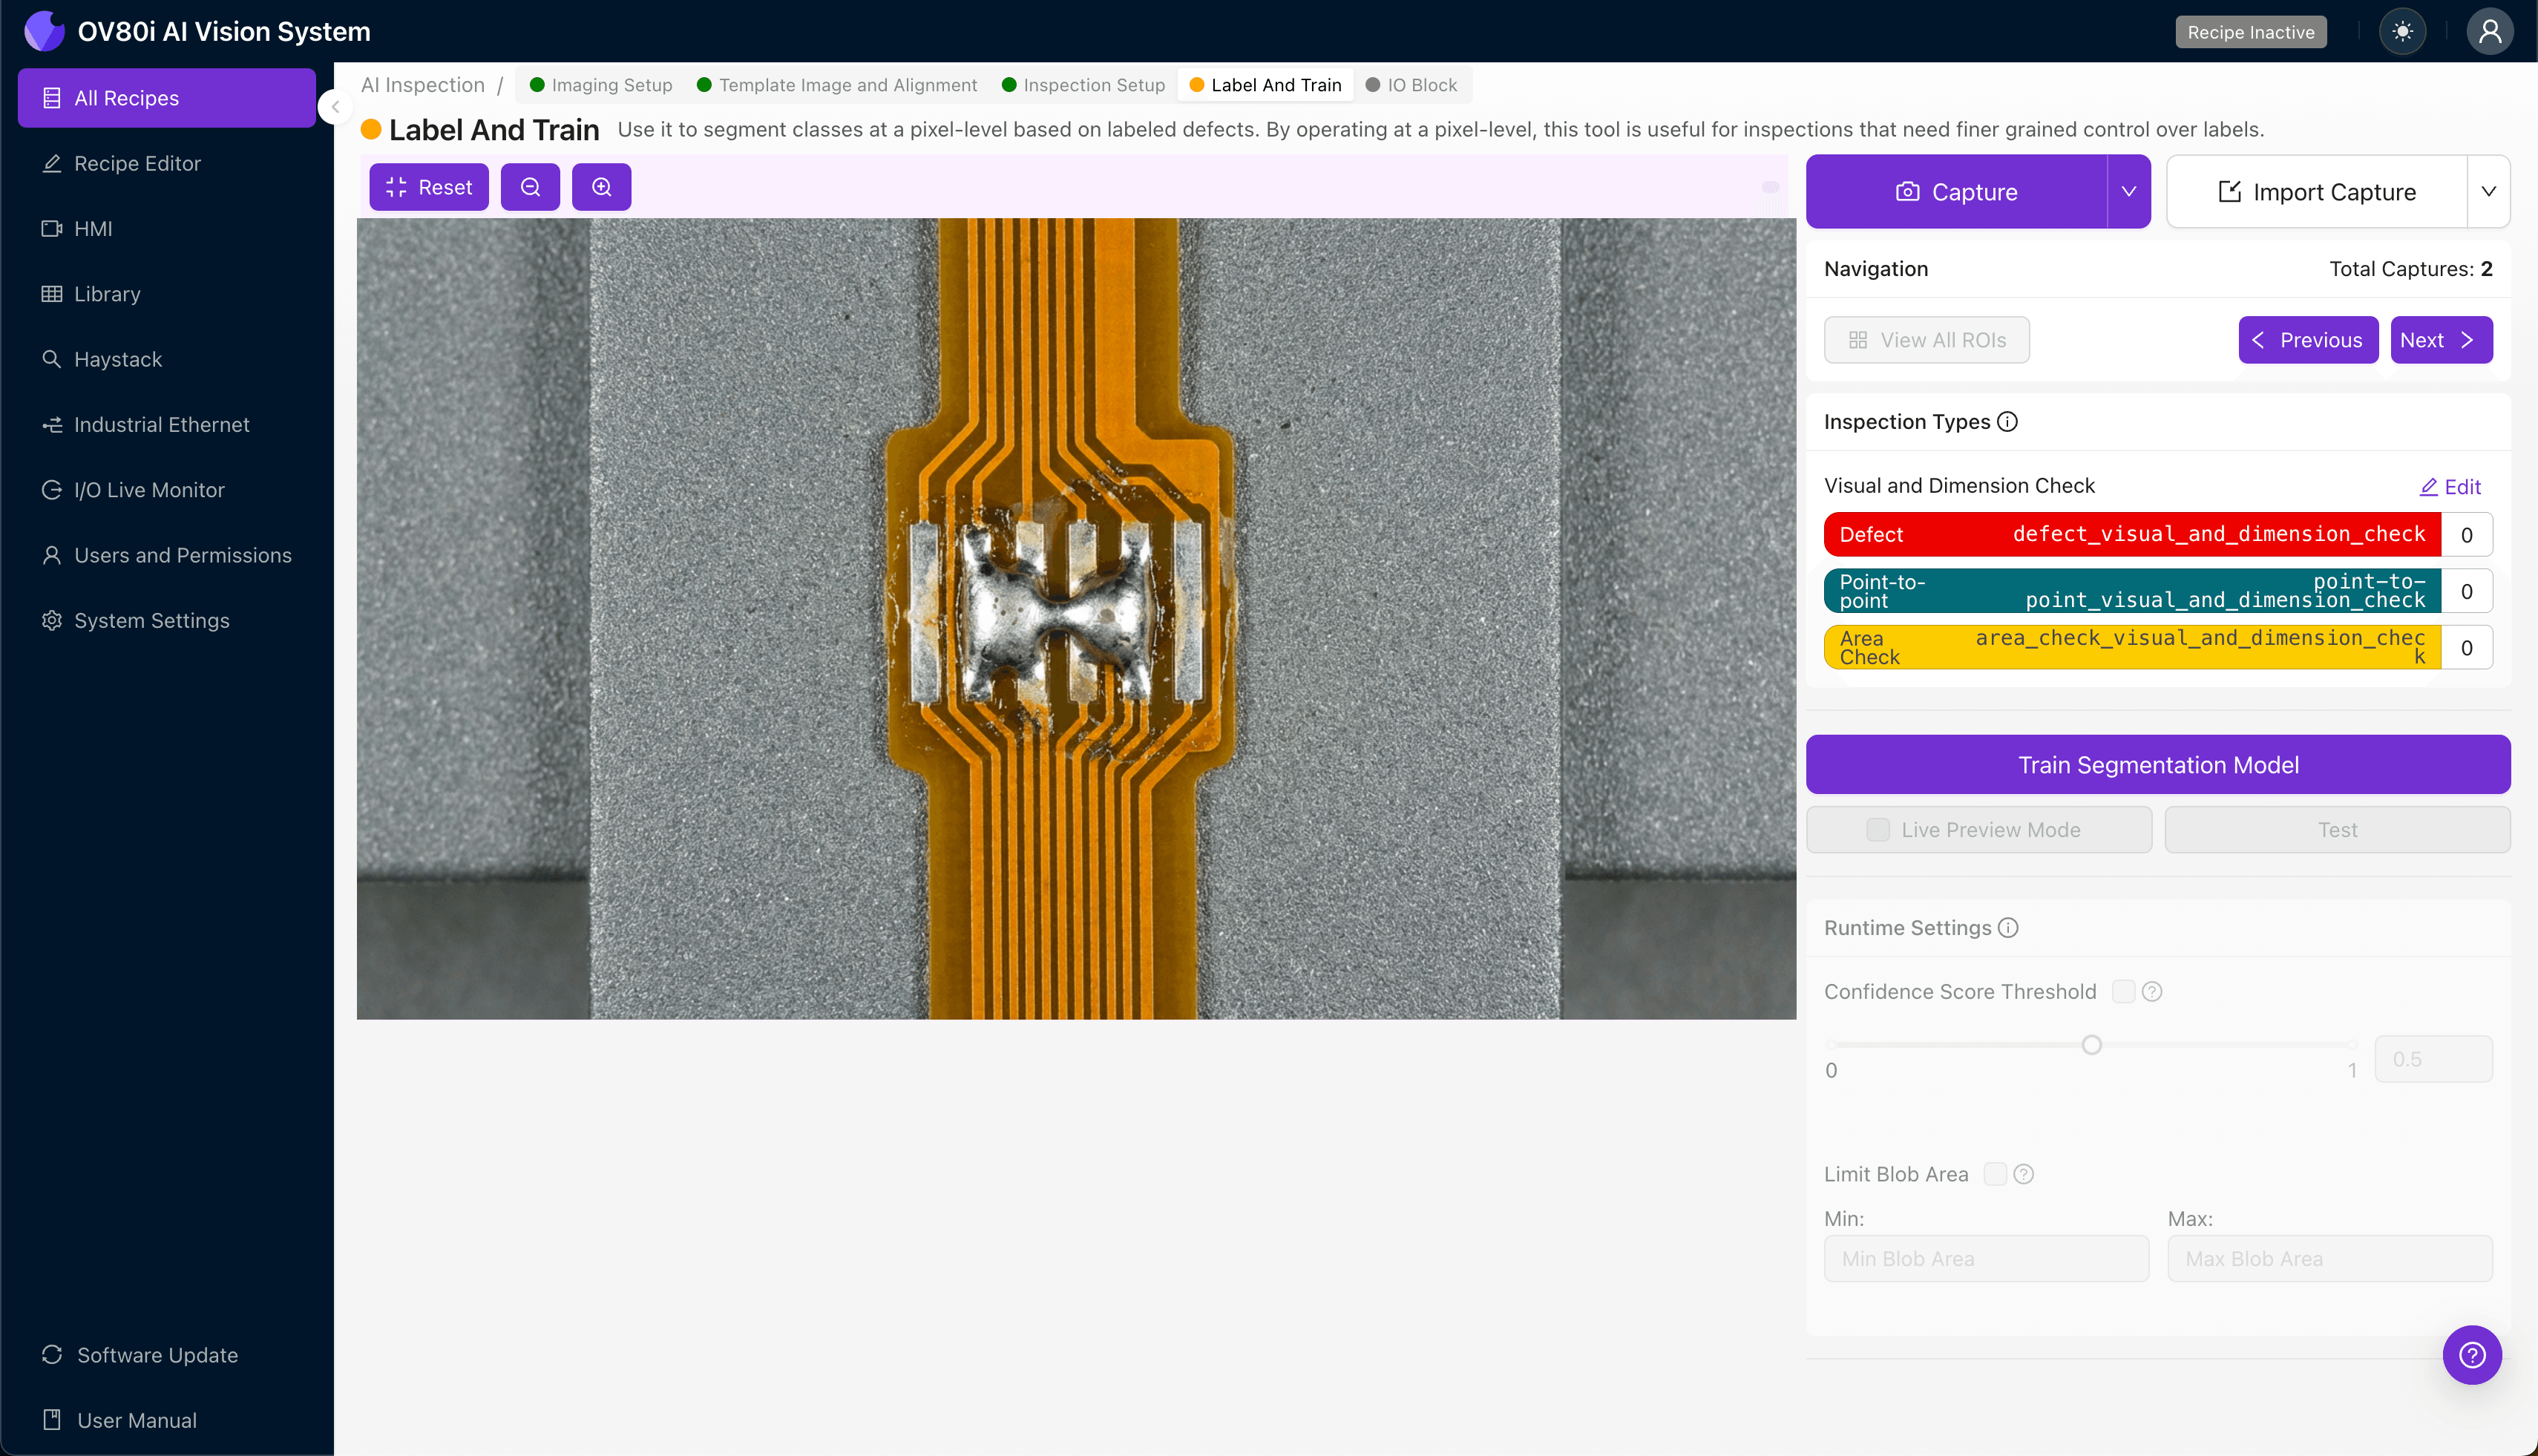This screenshot has height=1456, width=2538.
Task: Click Train Segmentation Model button
Action: (2157, 765)
